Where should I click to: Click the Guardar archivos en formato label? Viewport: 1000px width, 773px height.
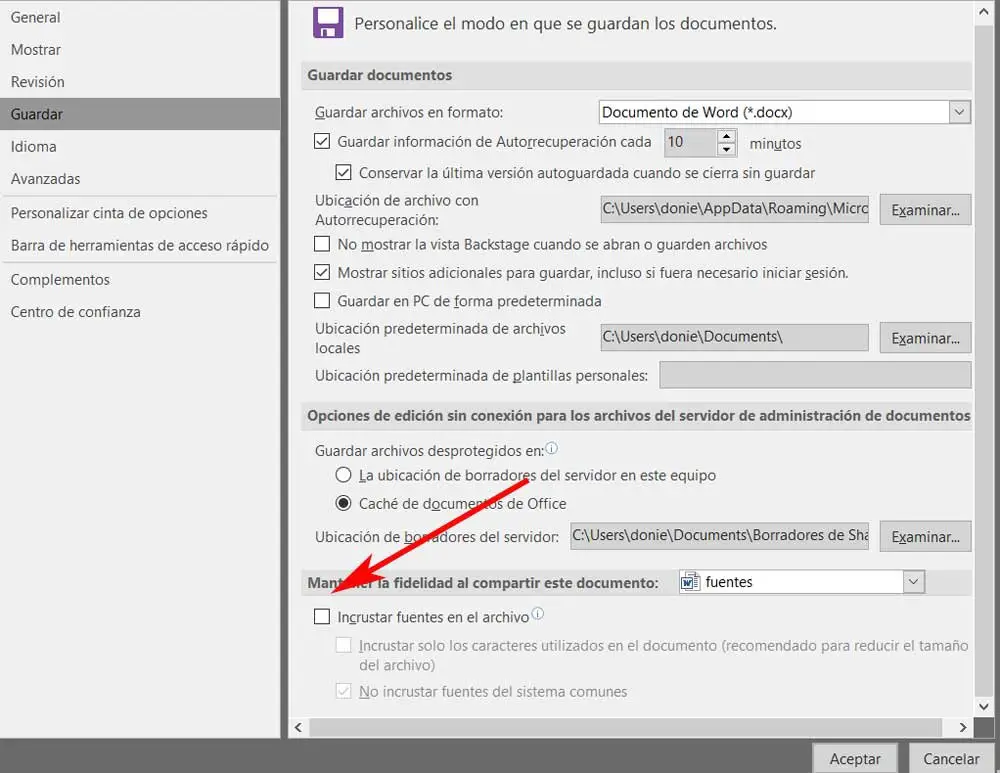pos(409,112)
